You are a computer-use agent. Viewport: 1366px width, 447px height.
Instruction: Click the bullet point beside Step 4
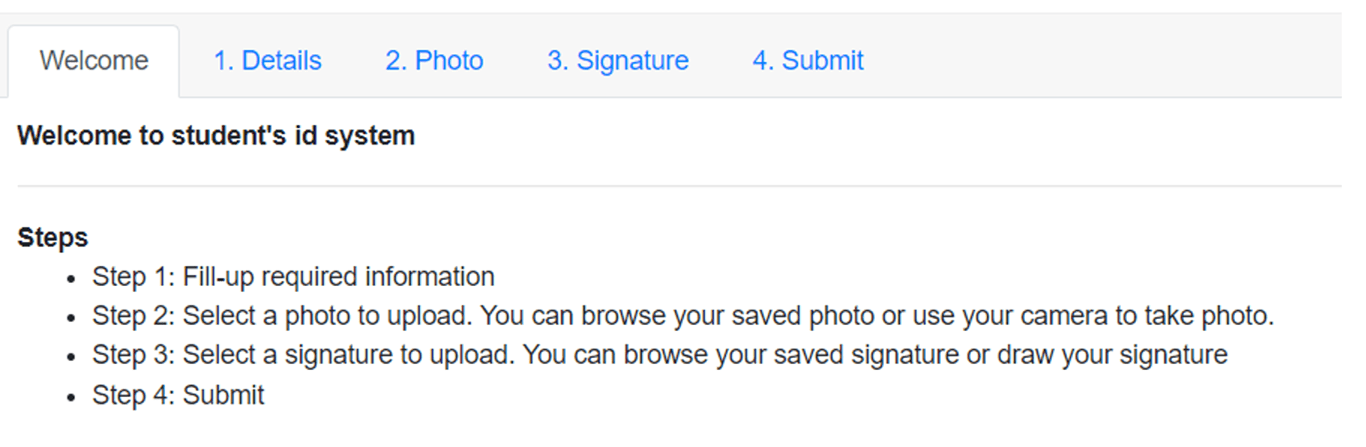click(x=71, y=396)
